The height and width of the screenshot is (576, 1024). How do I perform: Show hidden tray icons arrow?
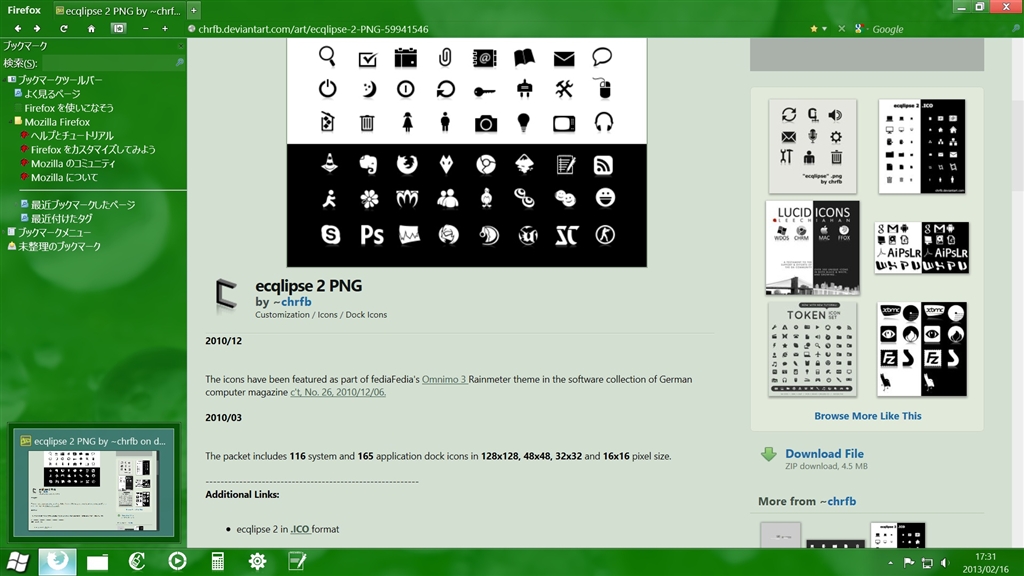point(890,562)
